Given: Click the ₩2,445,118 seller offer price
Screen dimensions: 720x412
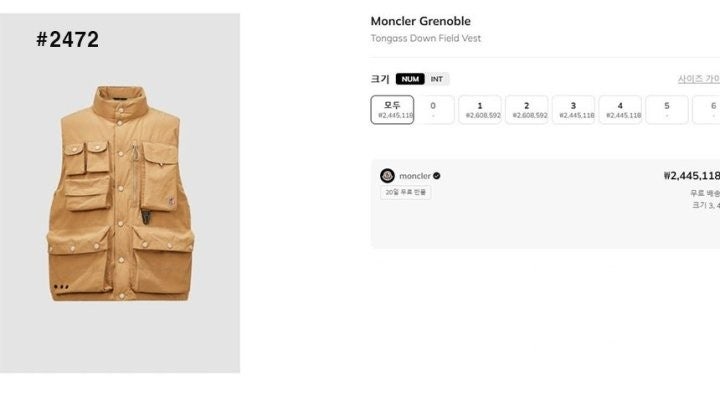Looking at the screenshot, I should coord(692,175).
